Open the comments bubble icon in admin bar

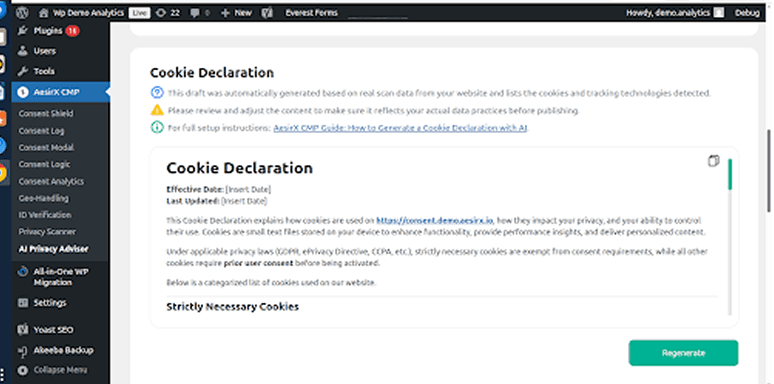(194, 13)
